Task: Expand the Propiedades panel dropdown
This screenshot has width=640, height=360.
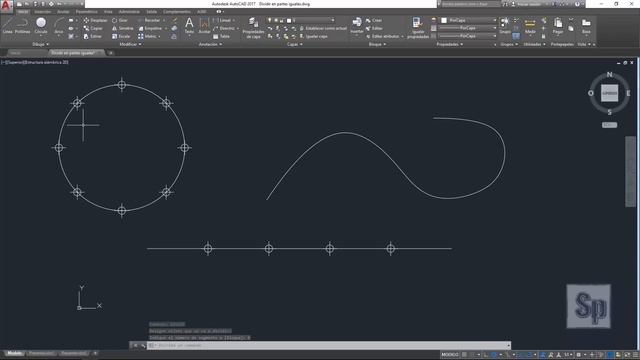Action: click(x=450, y=44)
